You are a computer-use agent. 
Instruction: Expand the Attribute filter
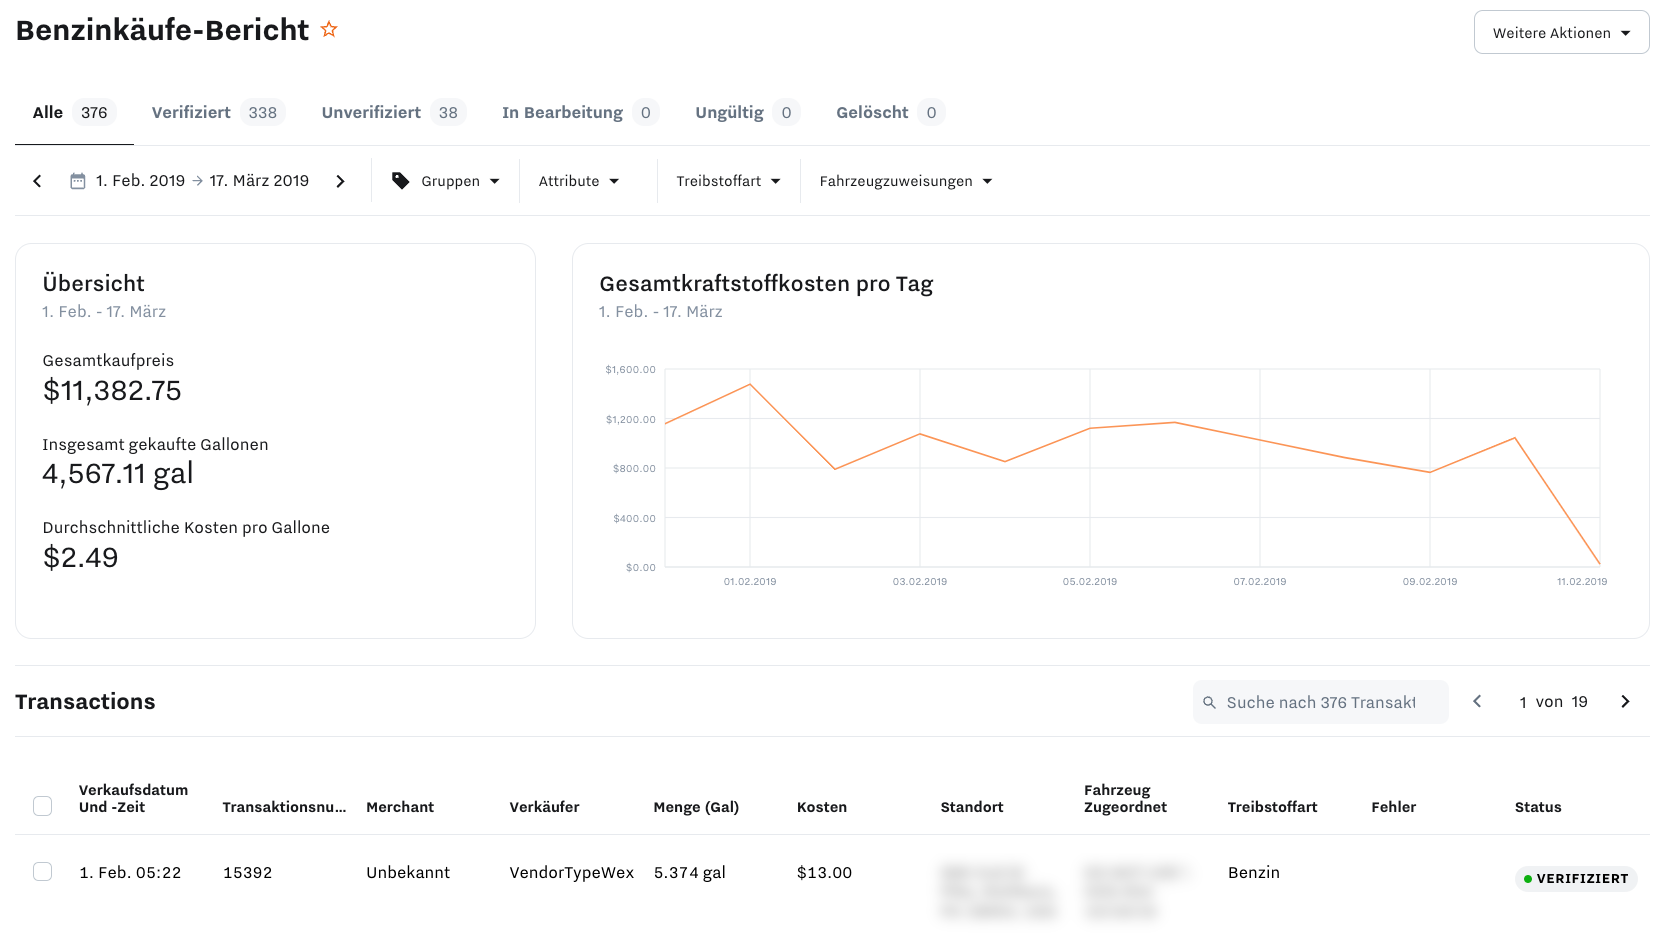(579, 181)
